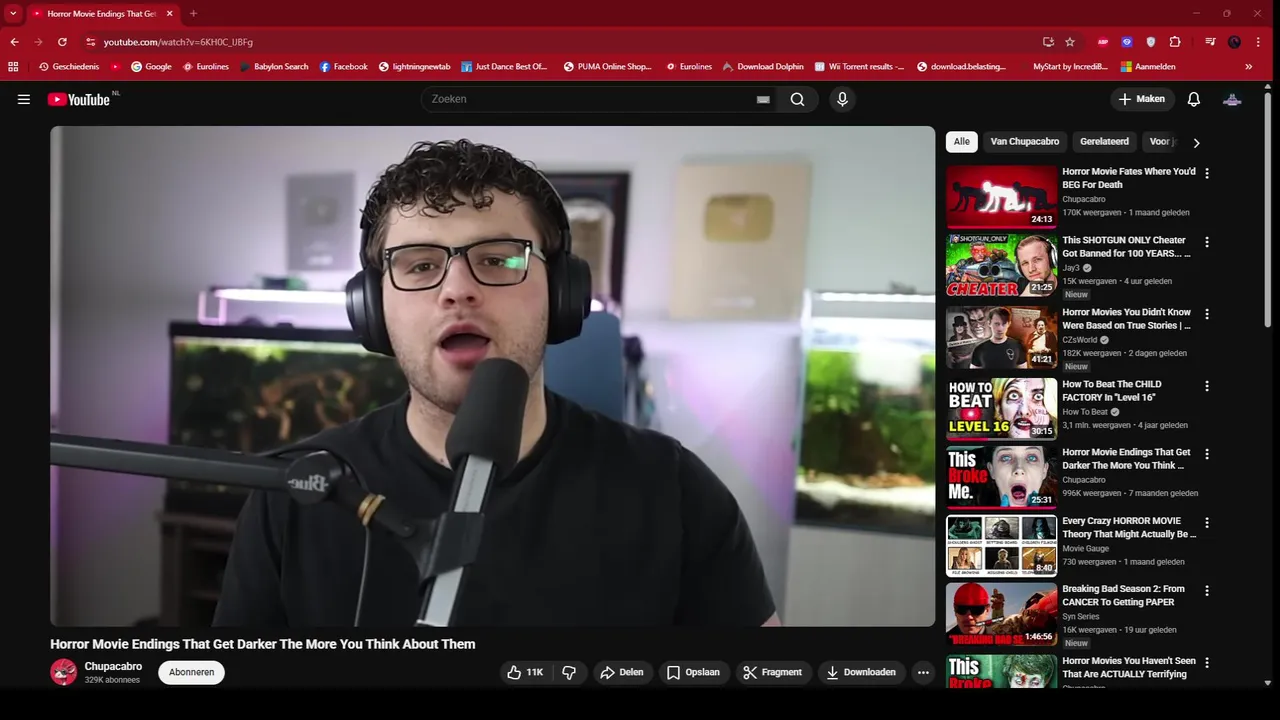Open options for How To Beat video
This screenshot has width=1280, height=720.
tap(1206, 386)
